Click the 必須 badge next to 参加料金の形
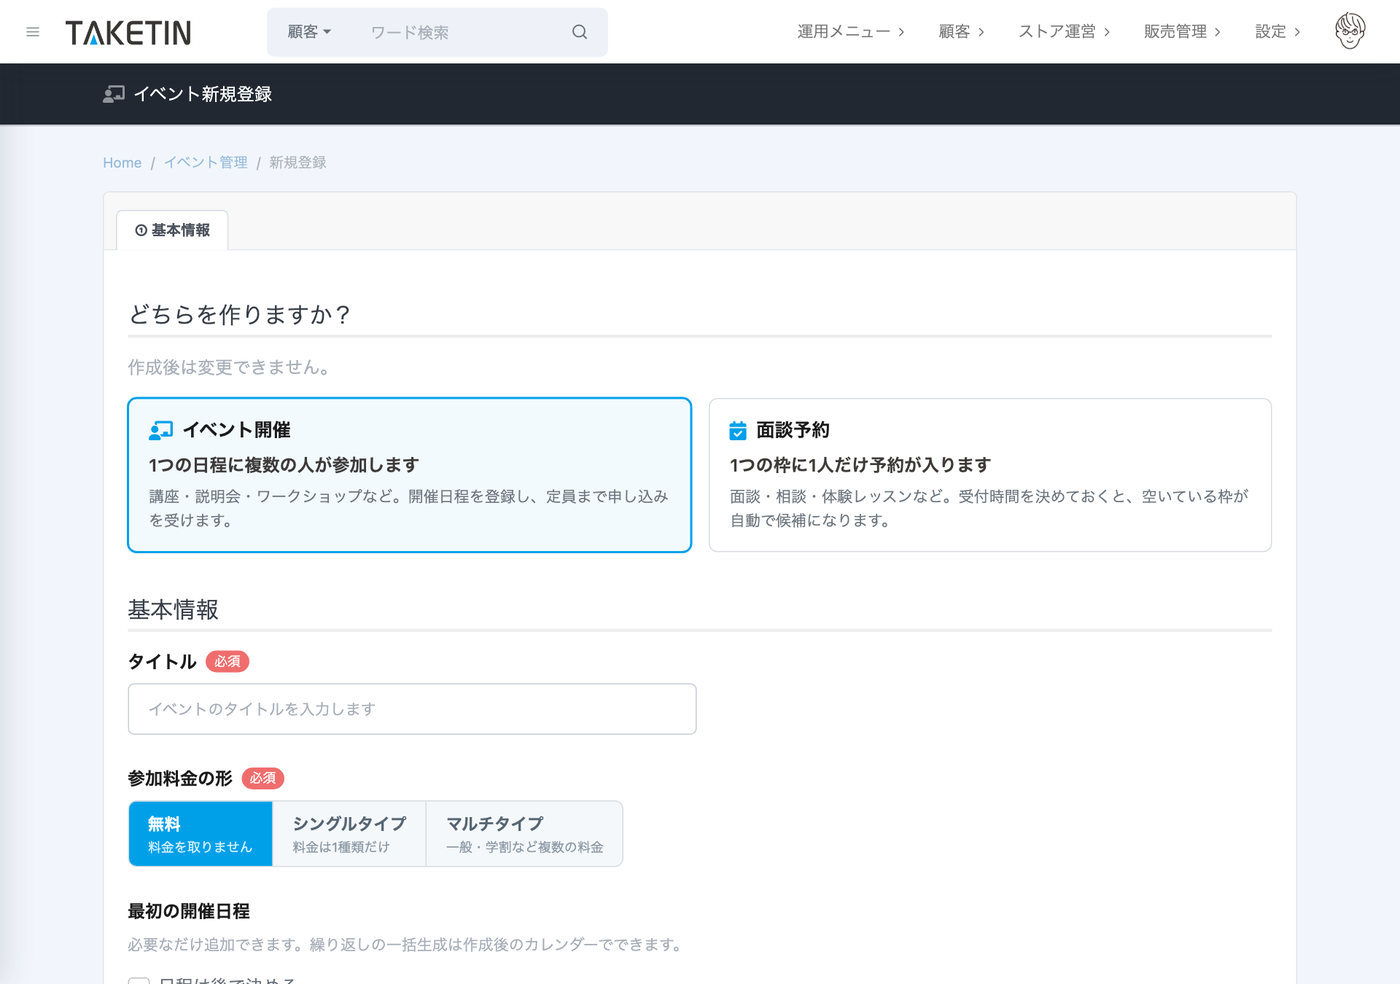Image resolution: width=1400 pixels, height=984 pixels. pos(263,778)
